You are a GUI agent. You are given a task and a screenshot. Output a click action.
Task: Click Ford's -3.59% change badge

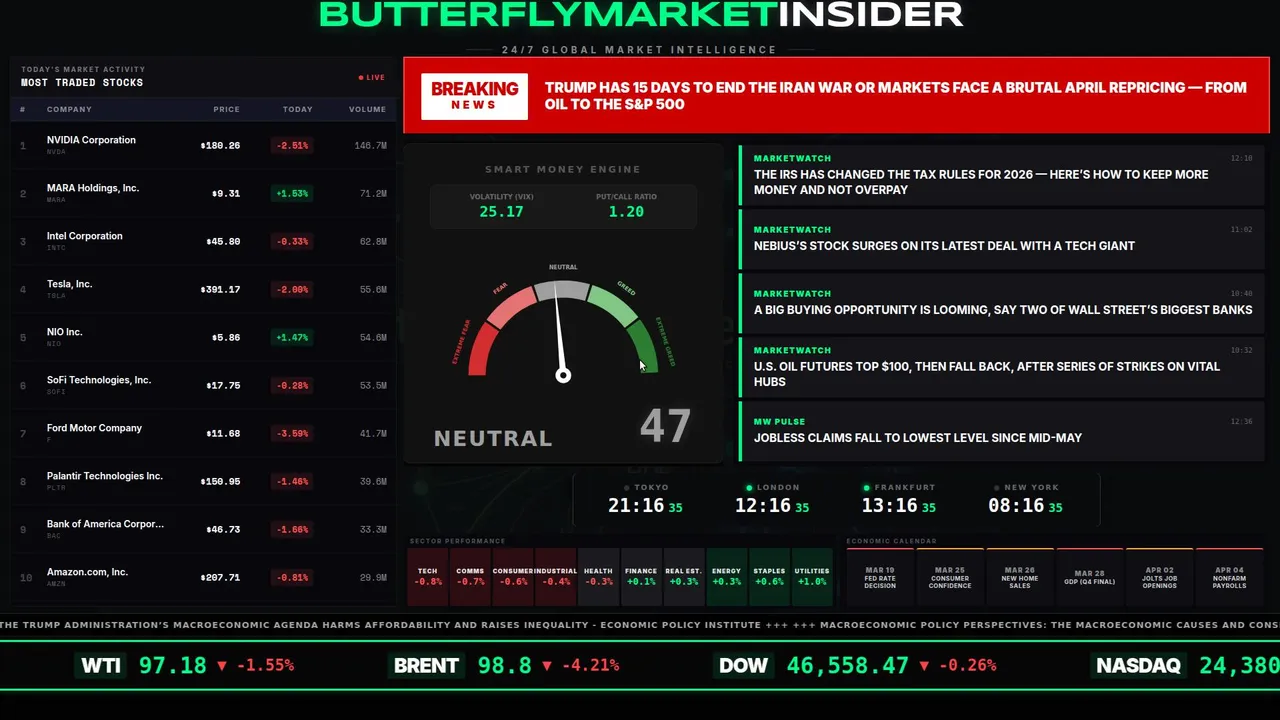[293, 433]
